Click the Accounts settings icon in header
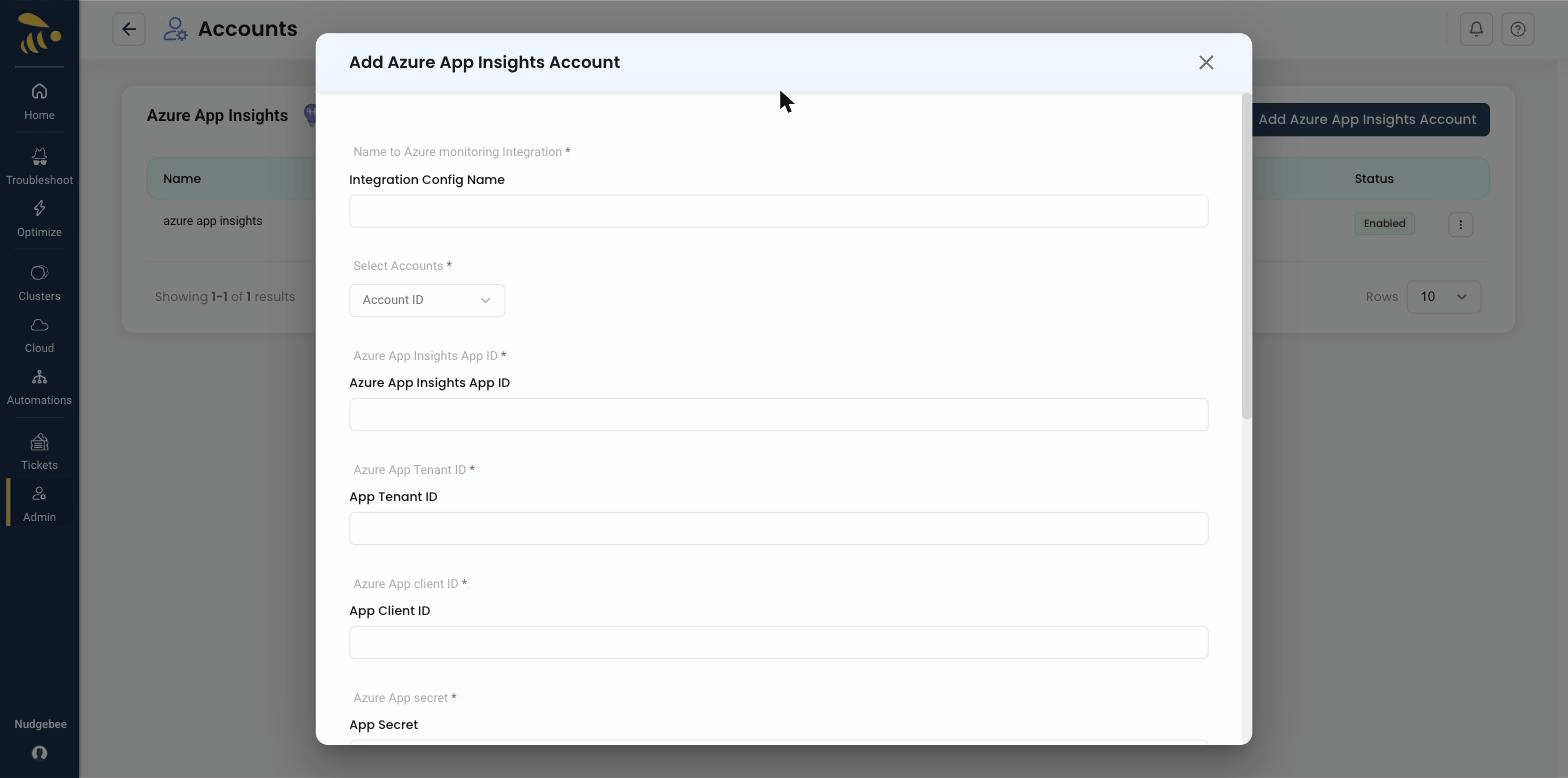 pyautogui.click(x=175, y=29)
